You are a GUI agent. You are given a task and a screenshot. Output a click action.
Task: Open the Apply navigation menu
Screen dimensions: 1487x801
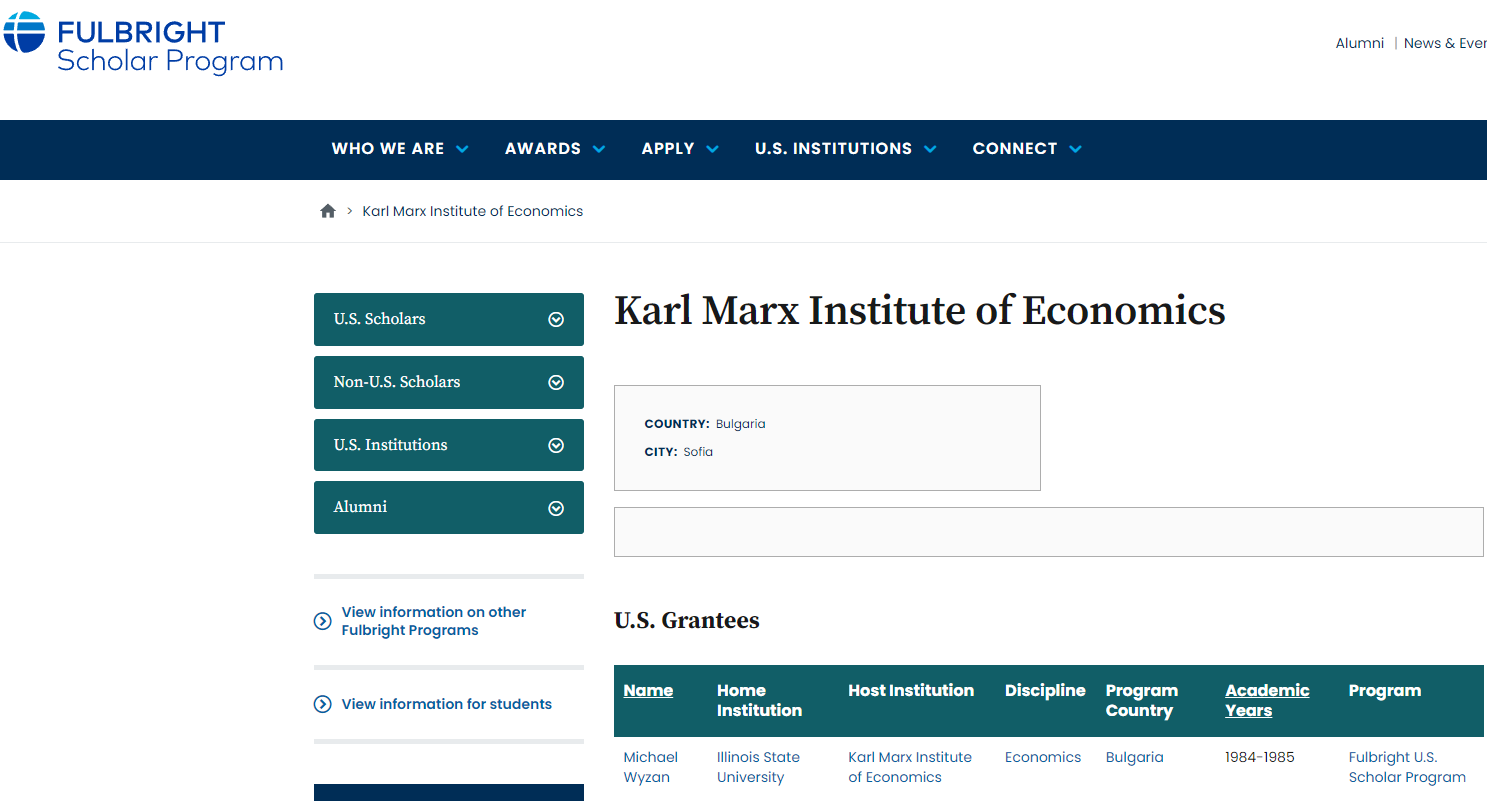click(x=679, y=149)
